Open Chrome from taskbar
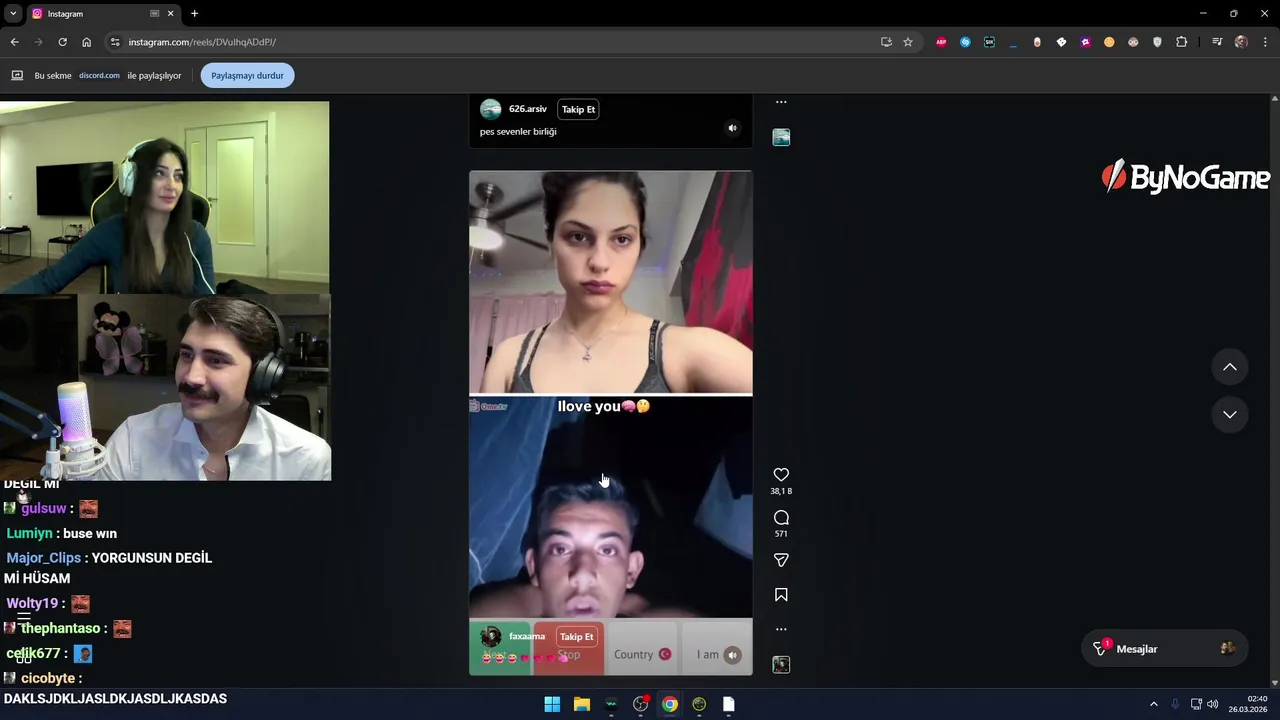The height and width of the screenshot is (720, 1280). pos(670,704)
